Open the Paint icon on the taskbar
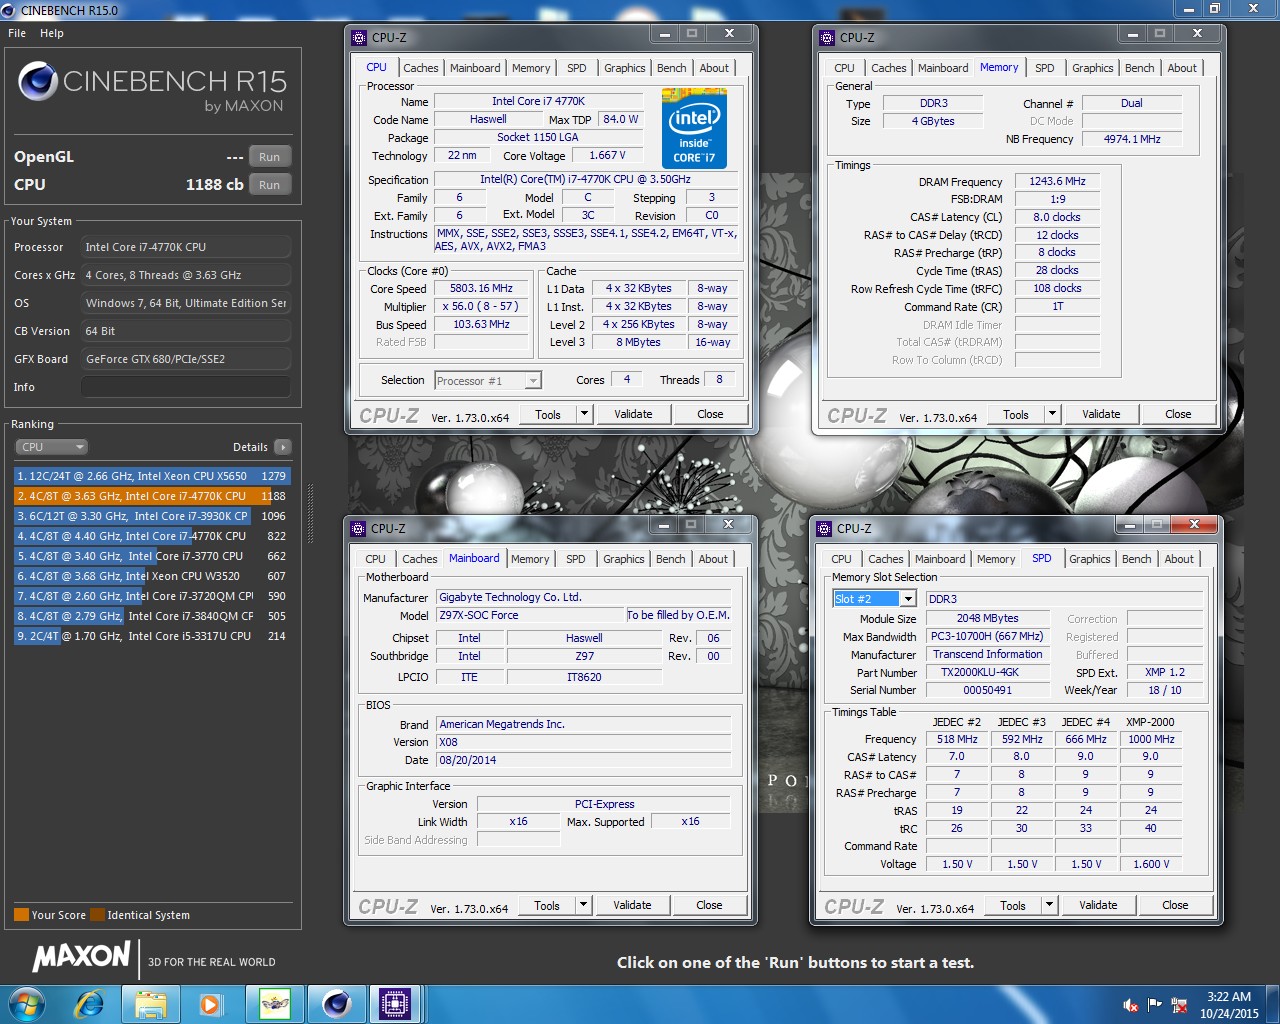 click(x=274, y=1004)
